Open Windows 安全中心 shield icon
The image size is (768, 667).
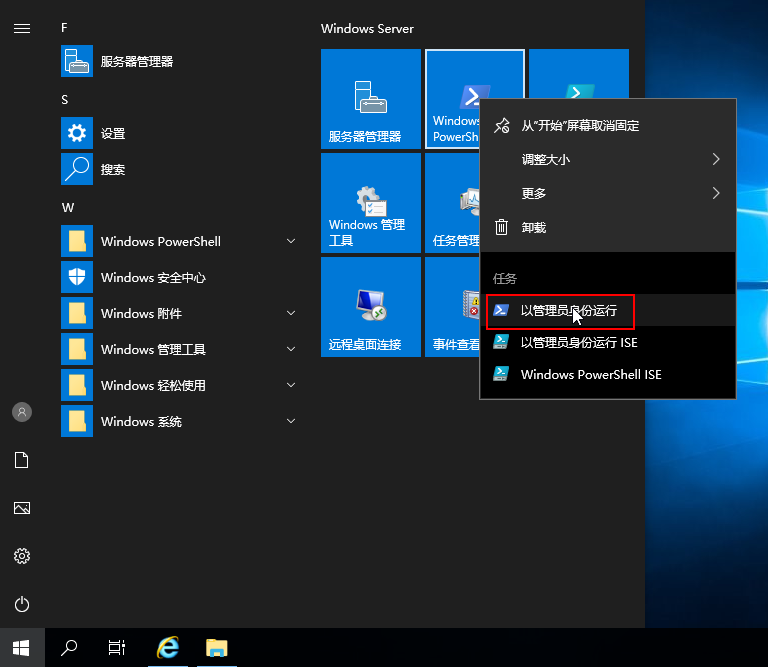click(x=77, y=277)
